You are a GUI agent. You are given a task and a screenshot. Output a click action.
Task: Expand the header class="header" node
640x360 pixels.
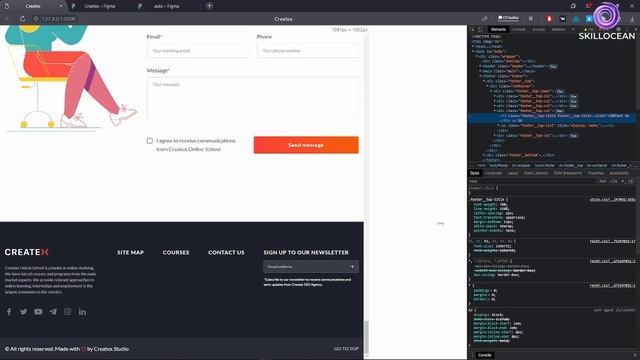click(x=480, y=66)
